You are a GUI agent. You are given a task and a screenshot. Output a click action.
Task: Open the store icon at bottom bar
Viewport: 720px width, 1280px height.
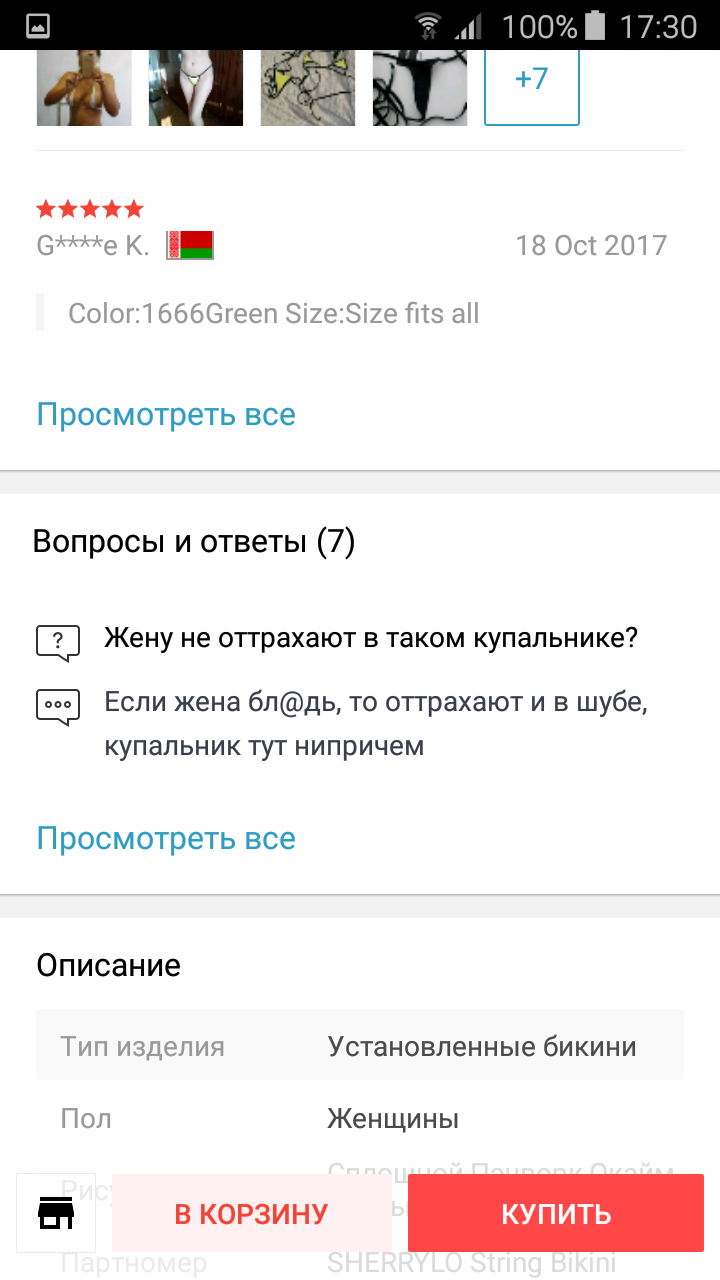click(56, 1213)
